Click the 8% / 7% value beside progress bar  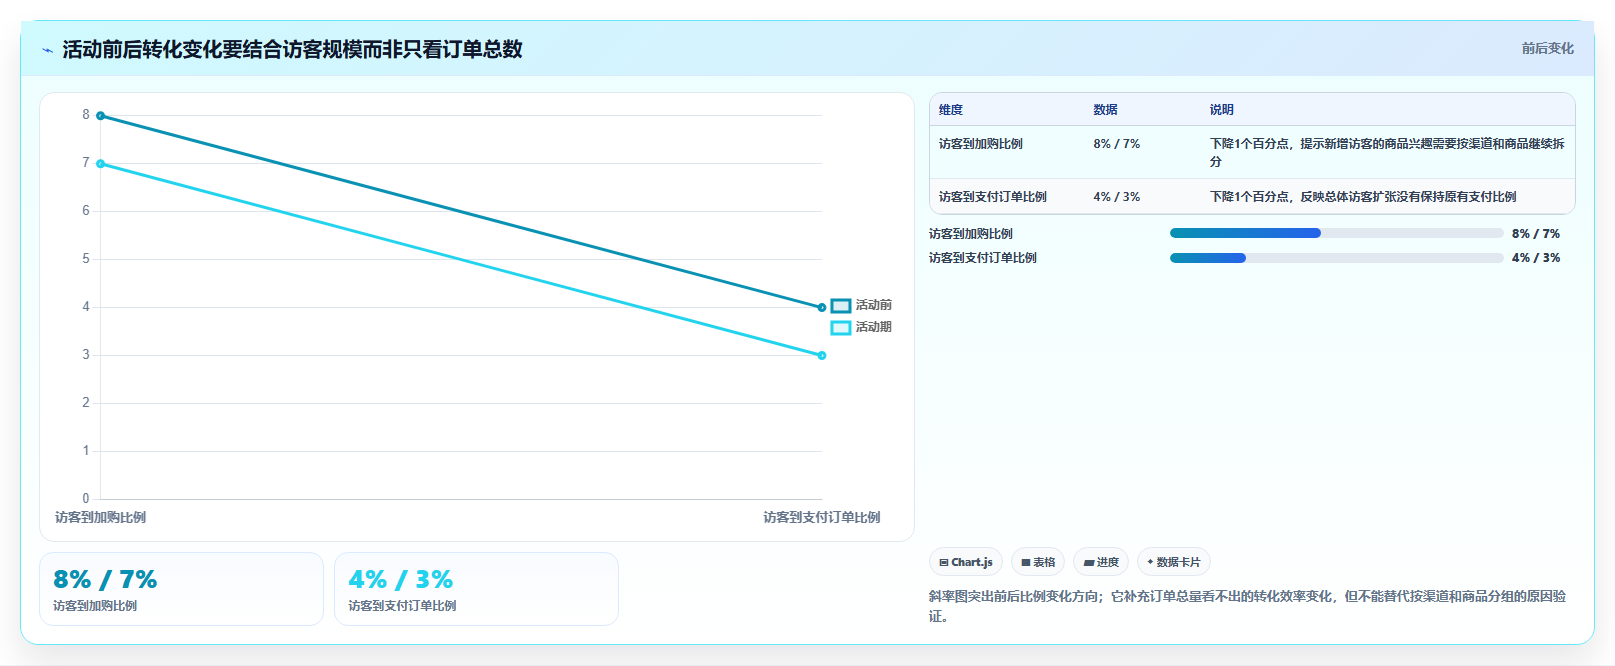point(1536,234)
